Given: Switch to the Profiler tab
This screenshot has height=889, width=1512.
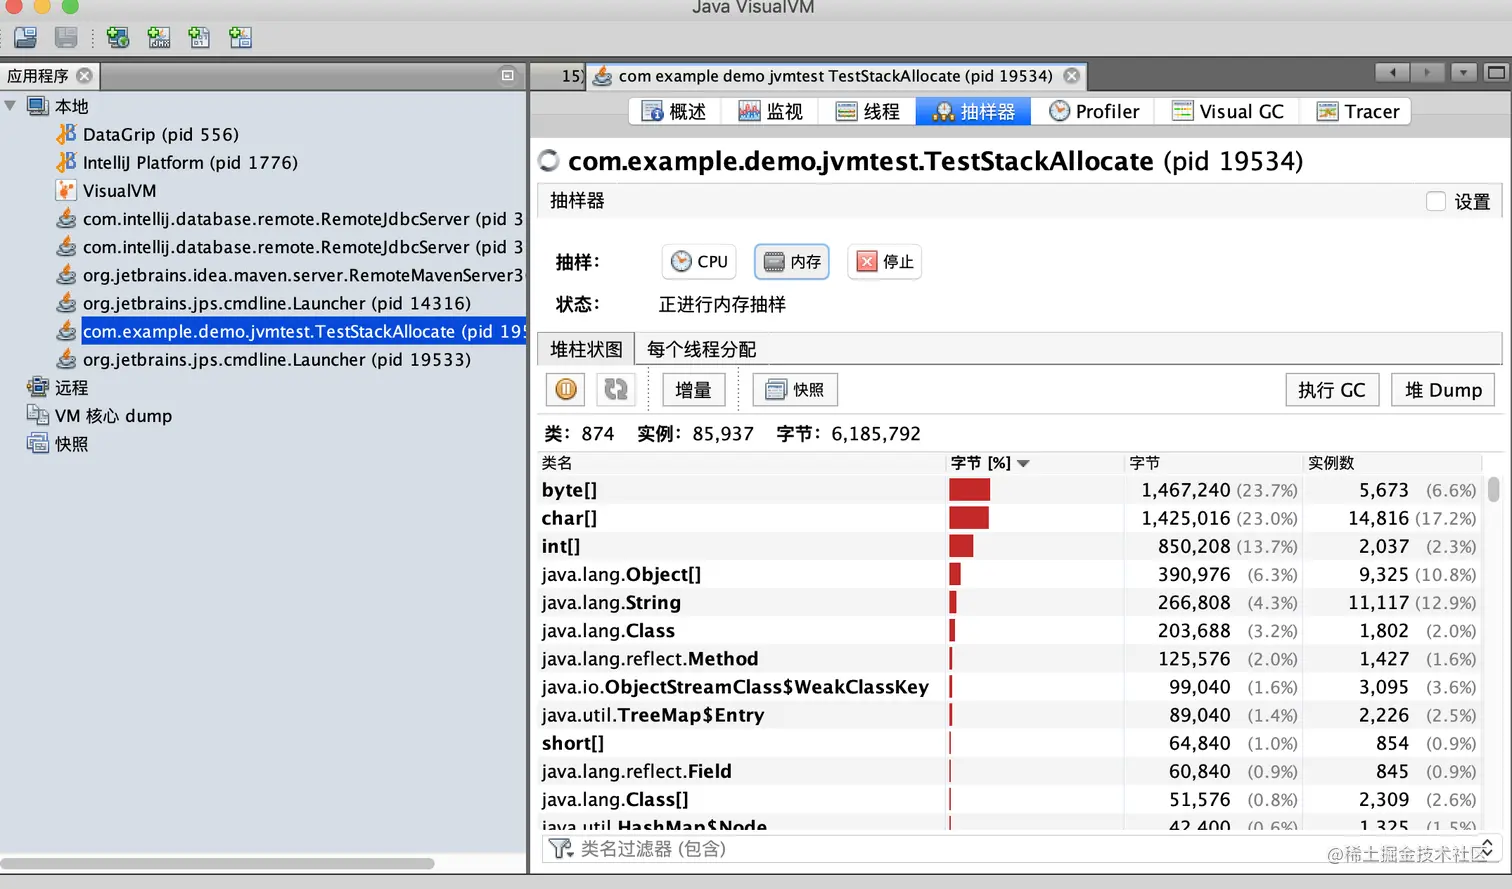Looking at the screenshot, I should click(x=1093, y=111).
